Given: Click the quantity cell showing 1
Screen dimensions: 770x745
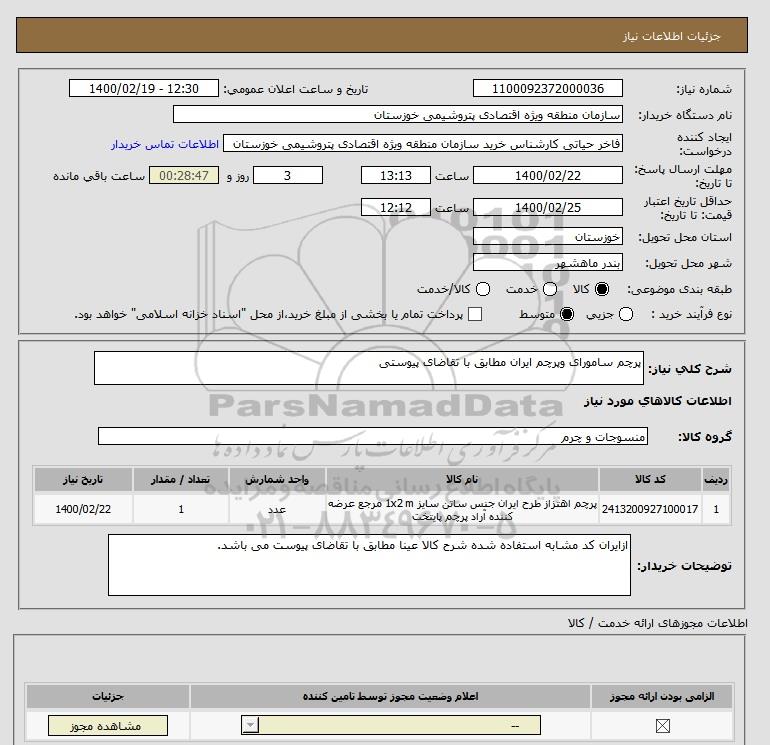Looking at the screenshot, I should pyautogui.click(x=181, y=509).
